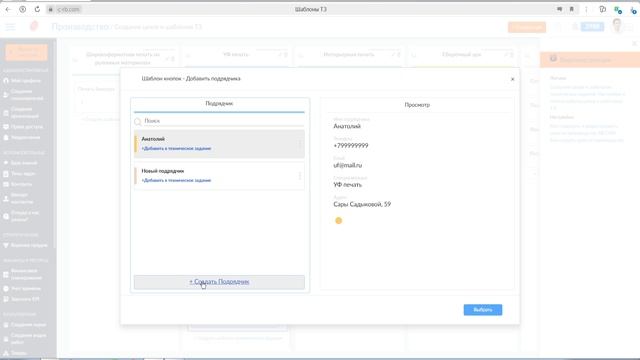Click the bookmark icon in the address bar
640x360 pixels.
(572, 9)
